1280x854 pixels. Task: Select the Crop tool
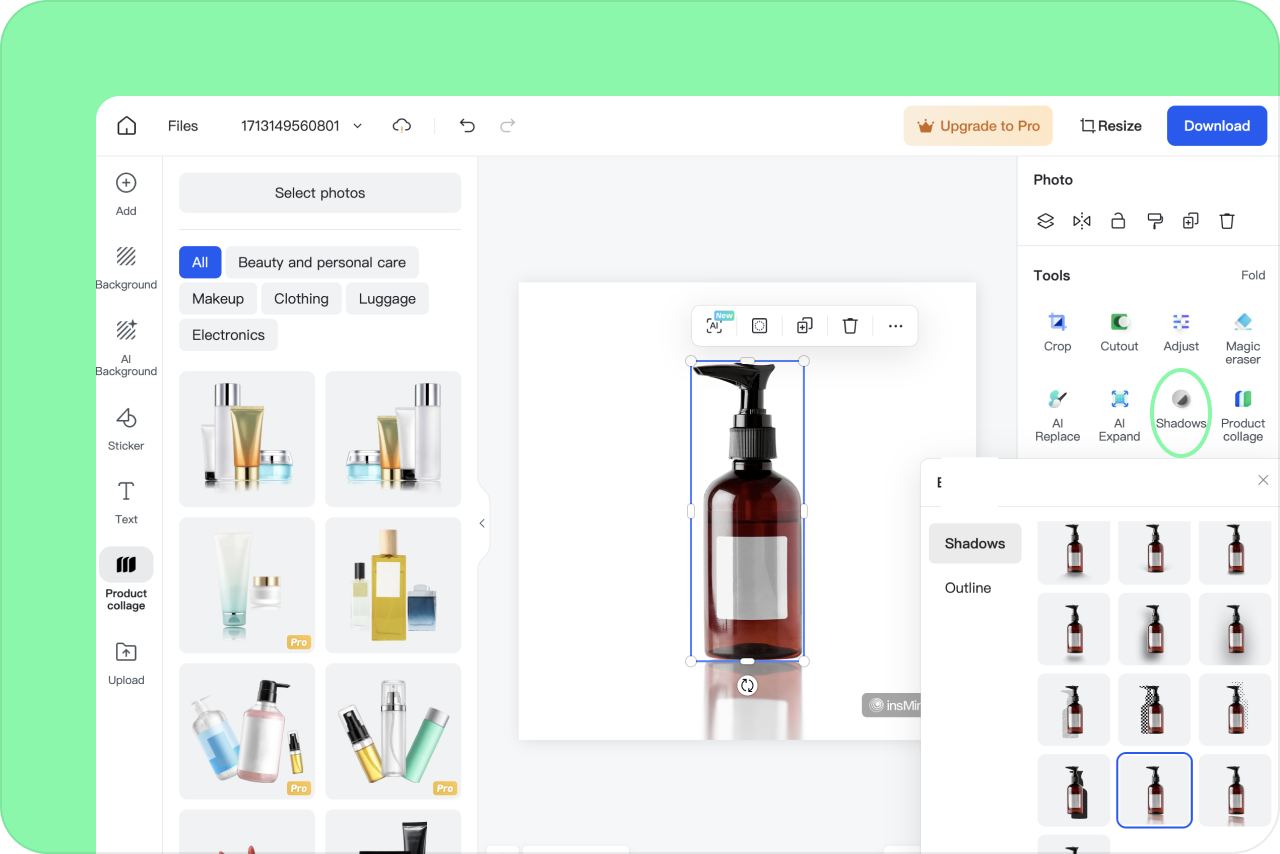pyautogui.click(x=1057, y=332)
